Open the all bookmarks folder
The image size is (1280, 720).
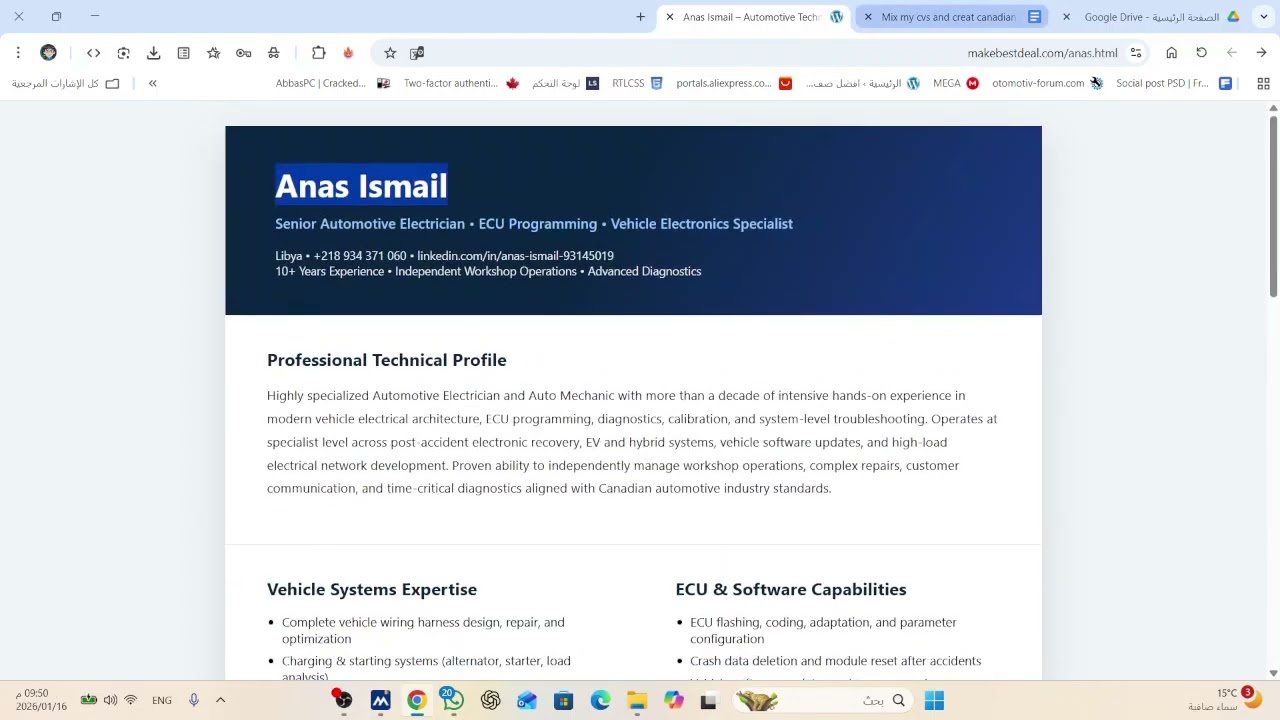pos(65,83)
